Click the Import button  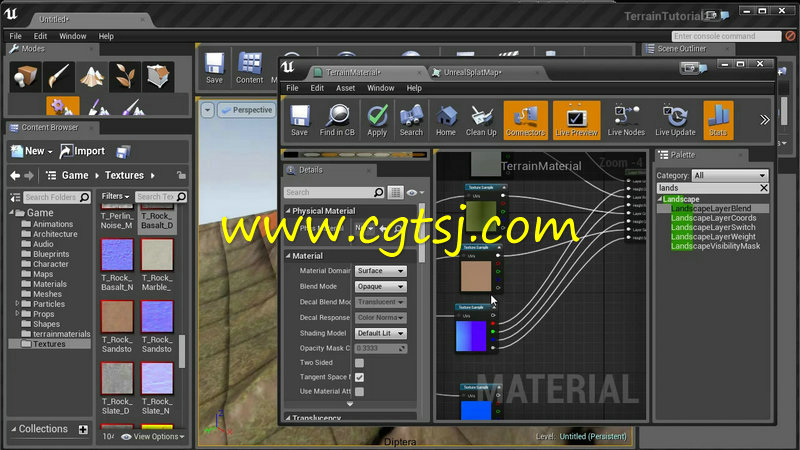pos(82,151)
